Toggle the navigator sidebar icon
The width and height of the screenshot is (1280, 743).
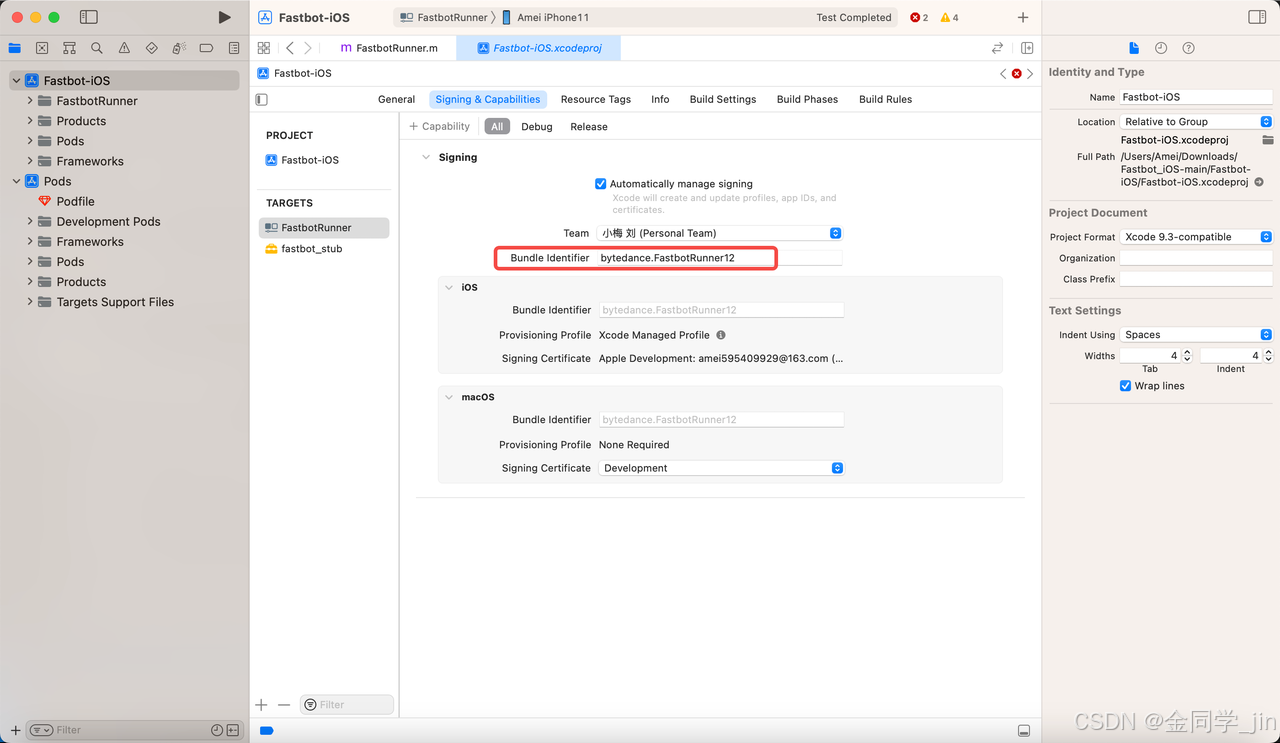[89, 17]
